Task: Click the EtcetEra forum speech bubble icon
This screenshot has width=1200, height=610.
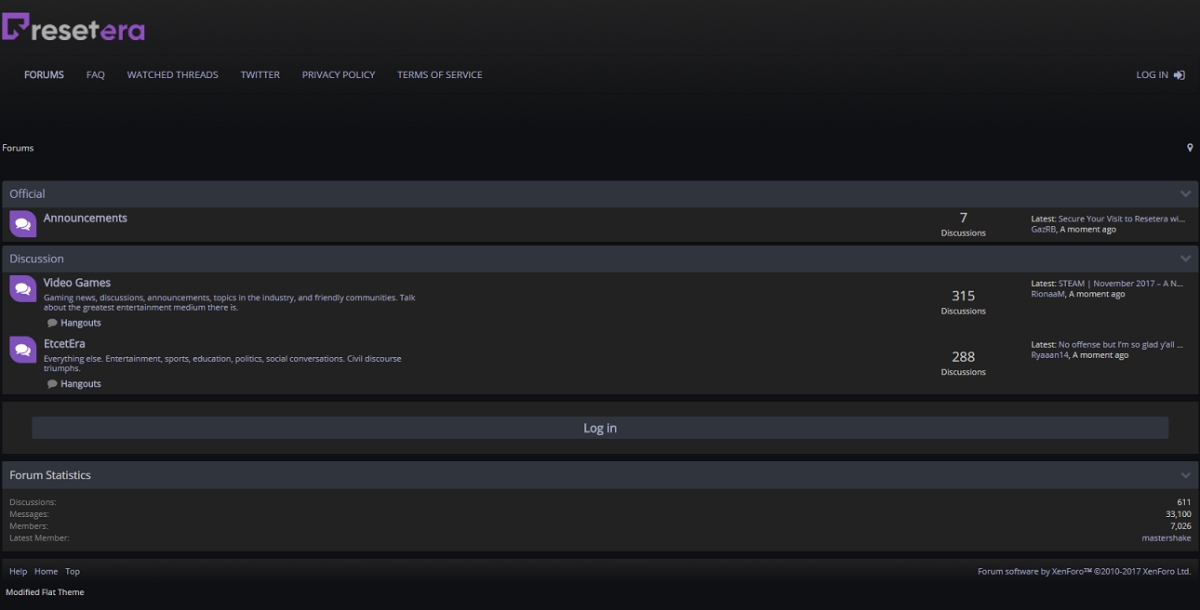Action: [22, 349]
